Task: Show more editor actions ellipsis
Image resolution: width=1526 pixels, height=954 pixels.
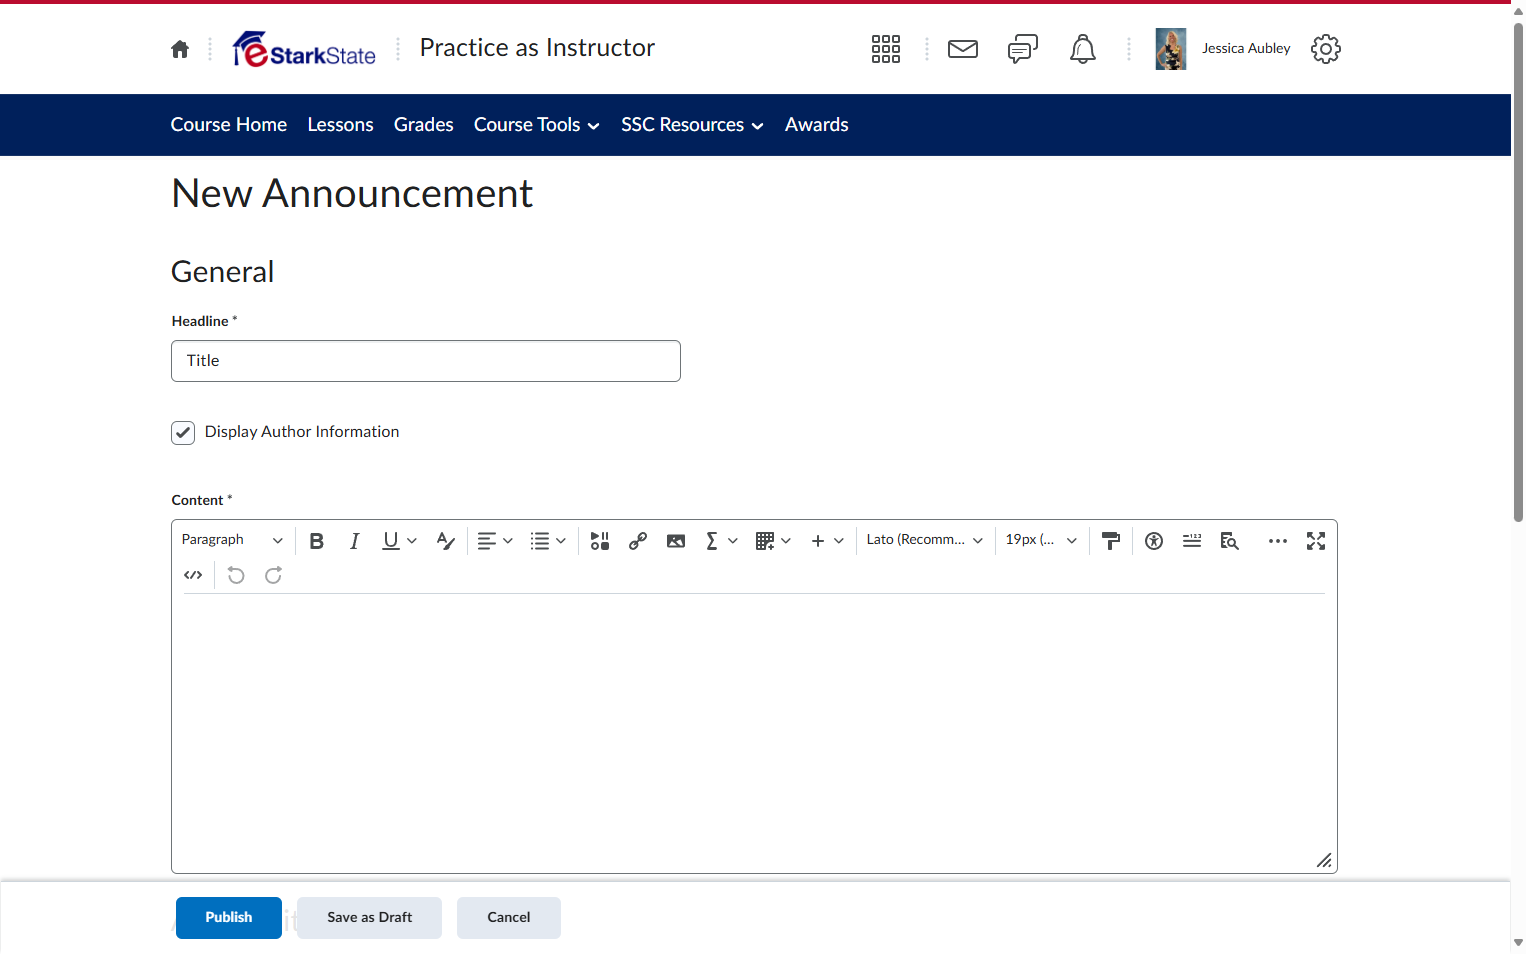Action: click(x=1278, y=541)
